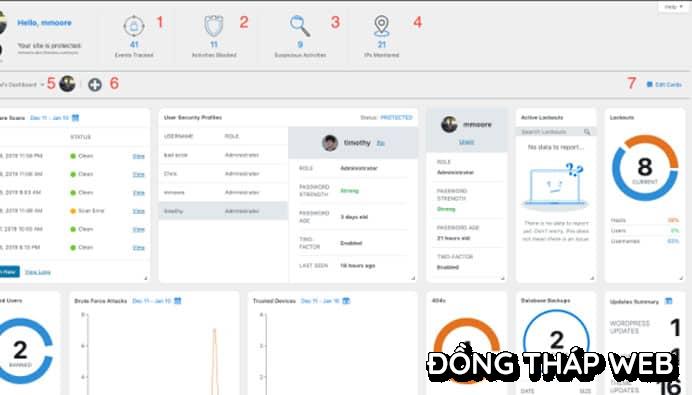Screen dimensions: 692x395
Task: Click resize handle of Active Lockouts card
Action: (x=592, y=278)
